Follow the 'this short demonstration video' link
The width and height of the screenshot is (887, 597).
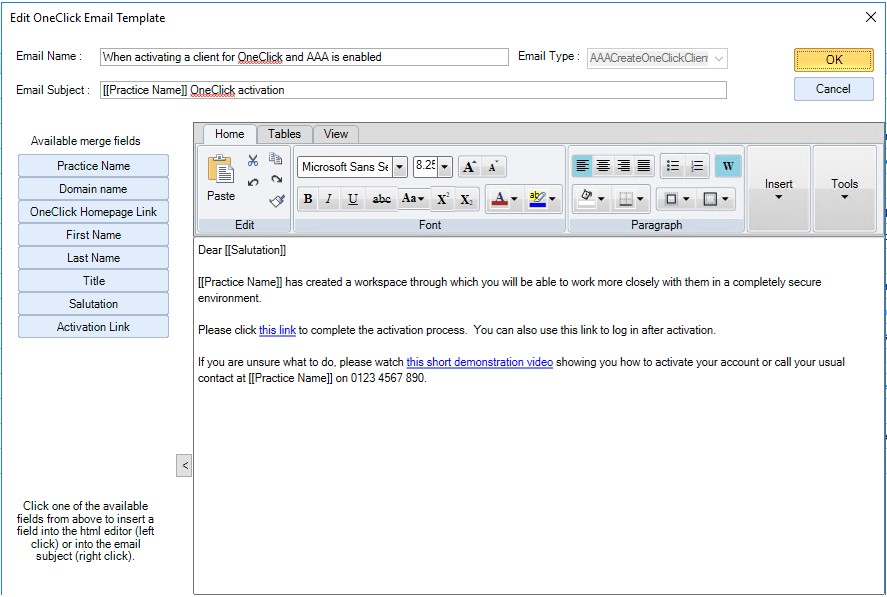pos(480,362)
